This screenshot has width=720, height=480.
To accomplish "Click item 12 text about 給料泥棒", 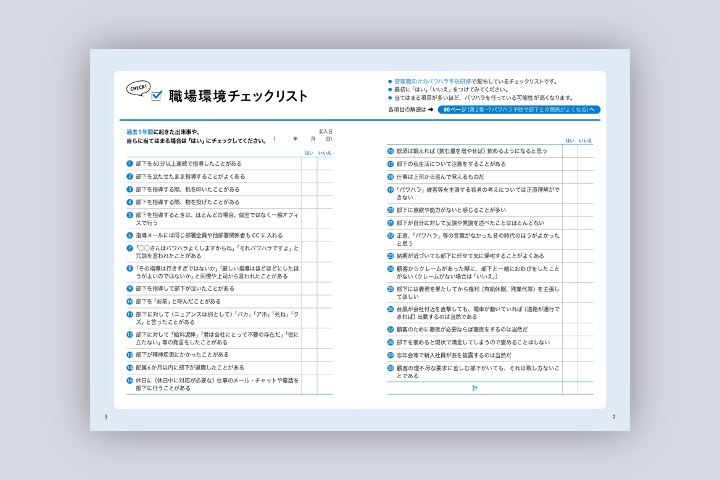I will 217,339.
